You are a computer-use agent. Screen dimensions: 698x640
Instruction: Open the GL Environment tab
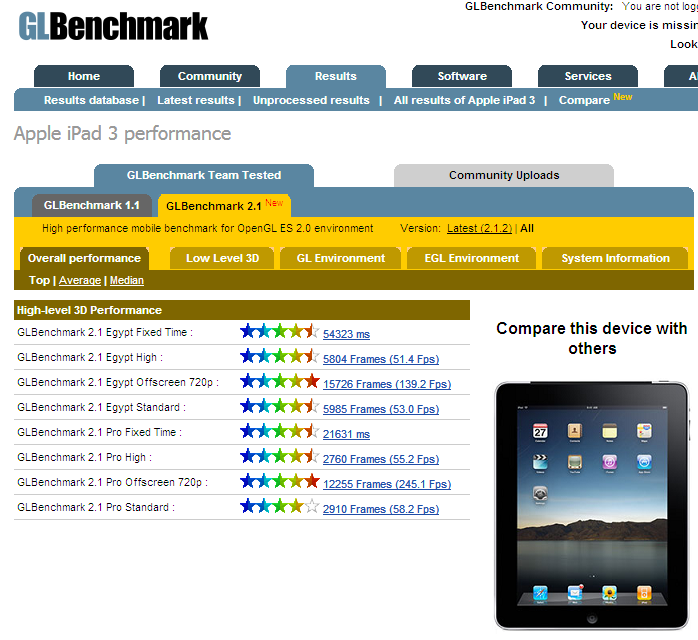(340, 258)
